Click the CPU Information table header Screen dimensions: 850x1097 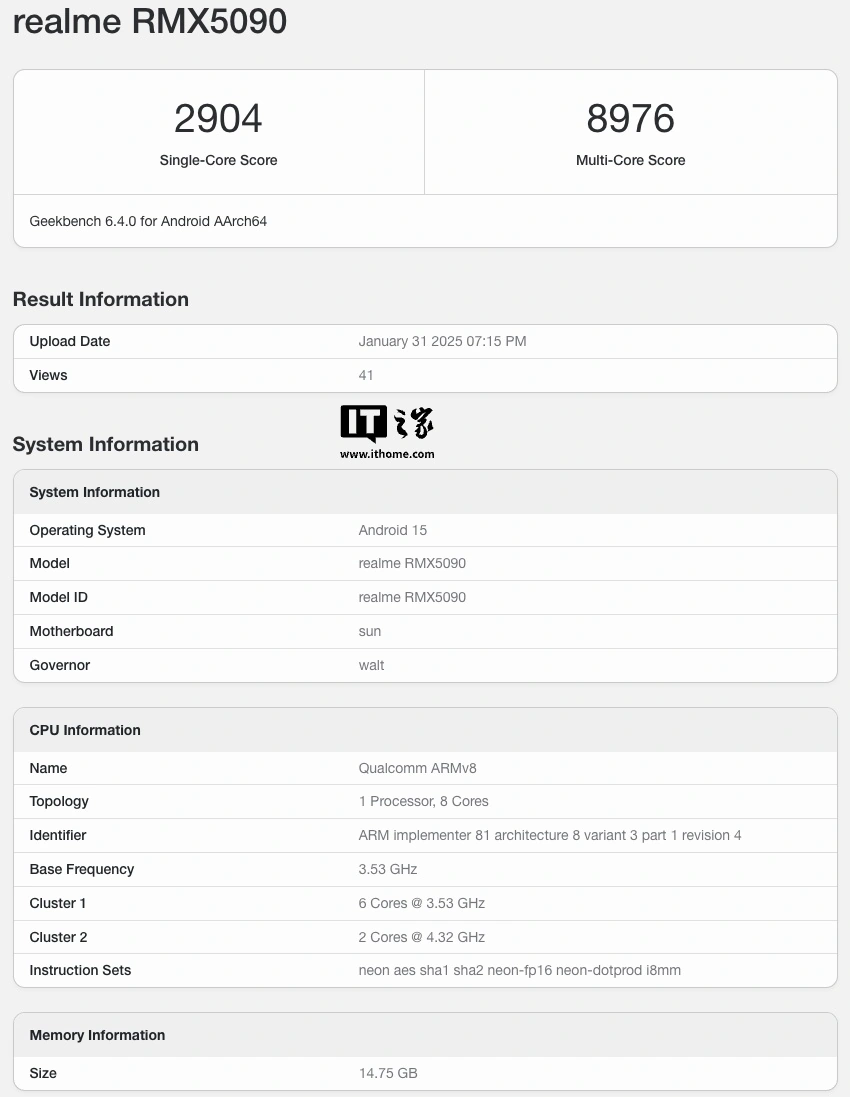coord(85,730)
